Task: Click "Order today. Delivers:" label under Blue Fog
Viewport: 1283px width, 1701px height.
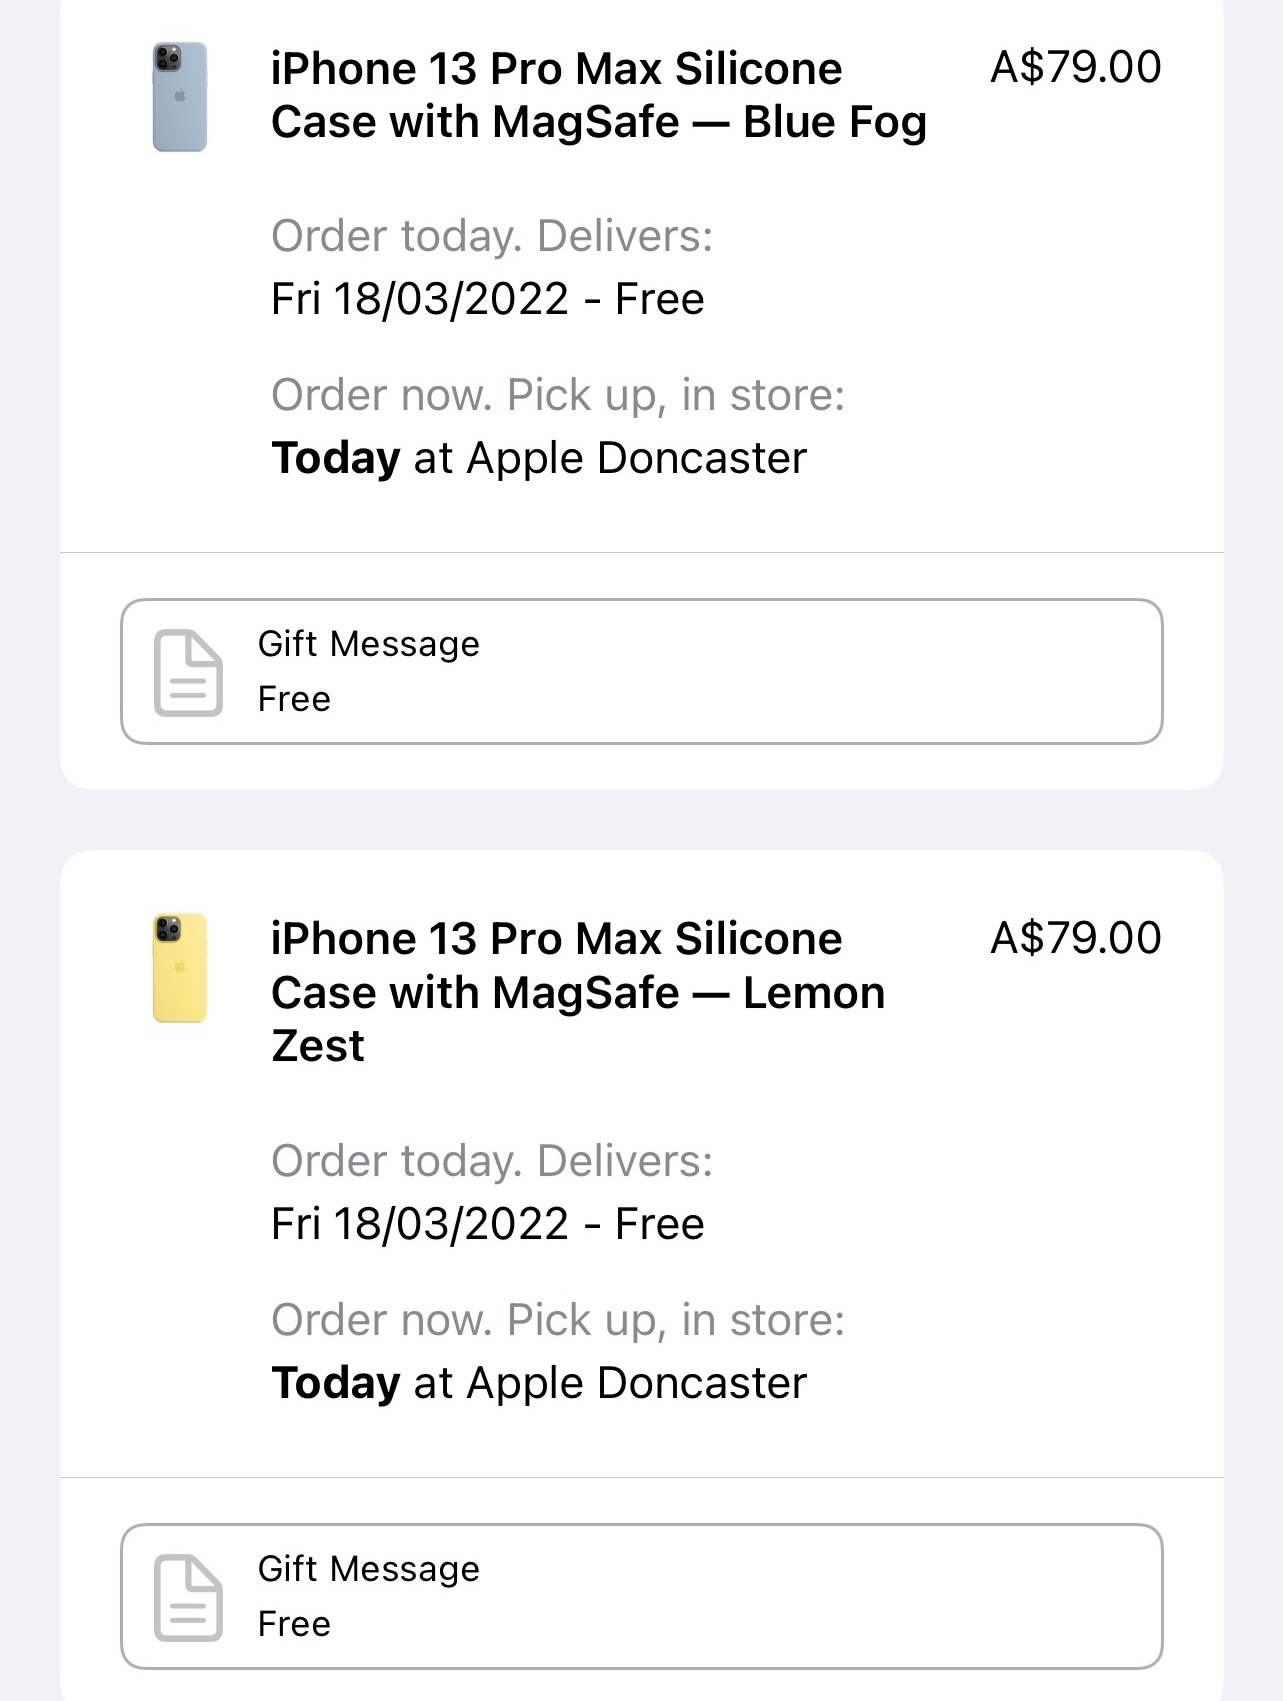Action: tap(492, 237)
